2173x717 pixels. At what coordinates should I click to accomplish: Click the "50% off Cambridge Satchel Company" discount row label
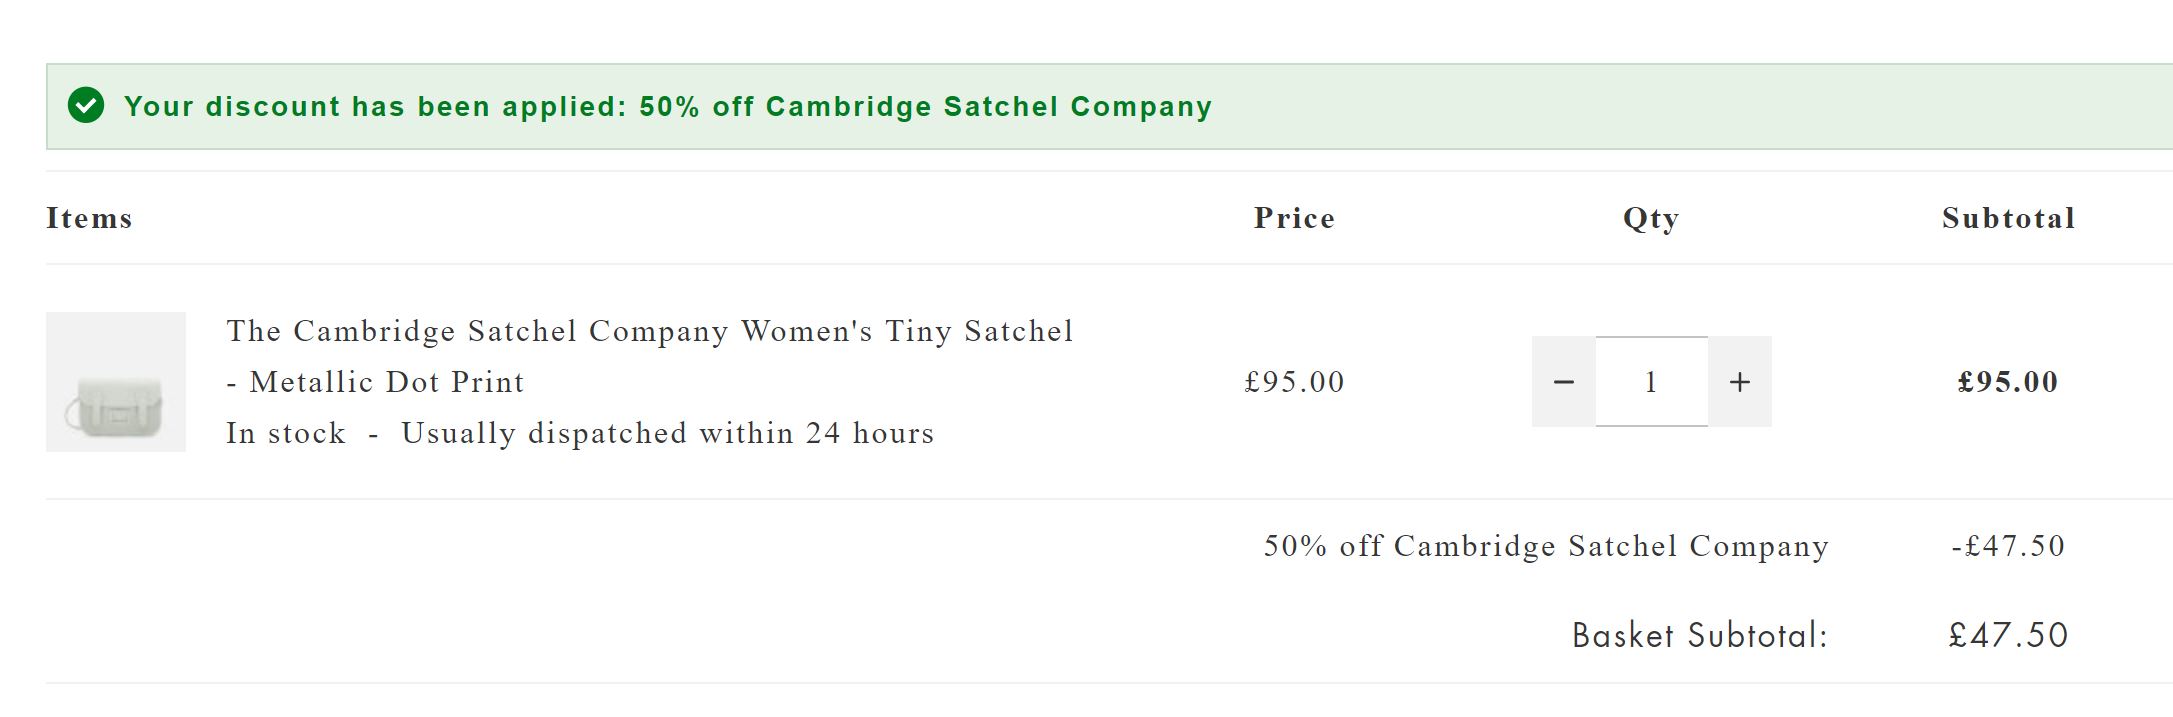coord(1546,546)
